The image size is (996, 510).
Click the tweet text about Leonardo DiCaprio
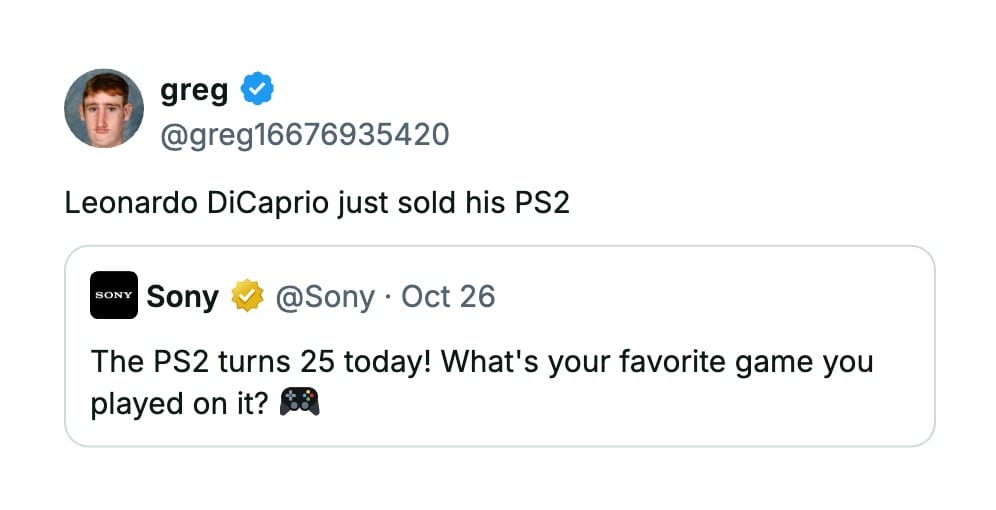316,203
